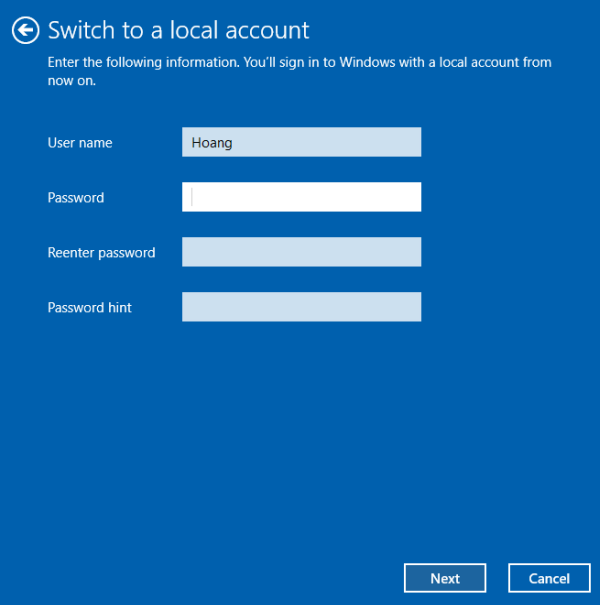
Task: Click the User name input field
Action: (x=301, y=142)
